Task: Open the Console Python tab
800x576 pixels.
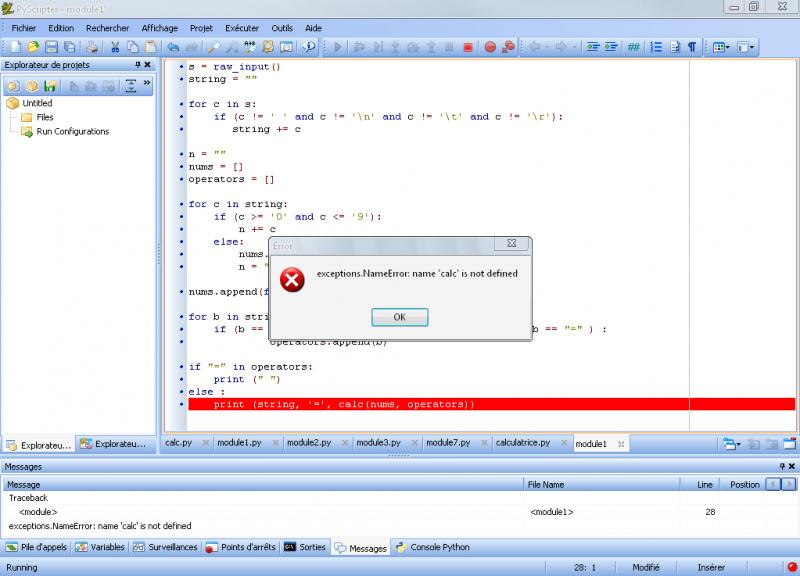Action: pos(433,547)
